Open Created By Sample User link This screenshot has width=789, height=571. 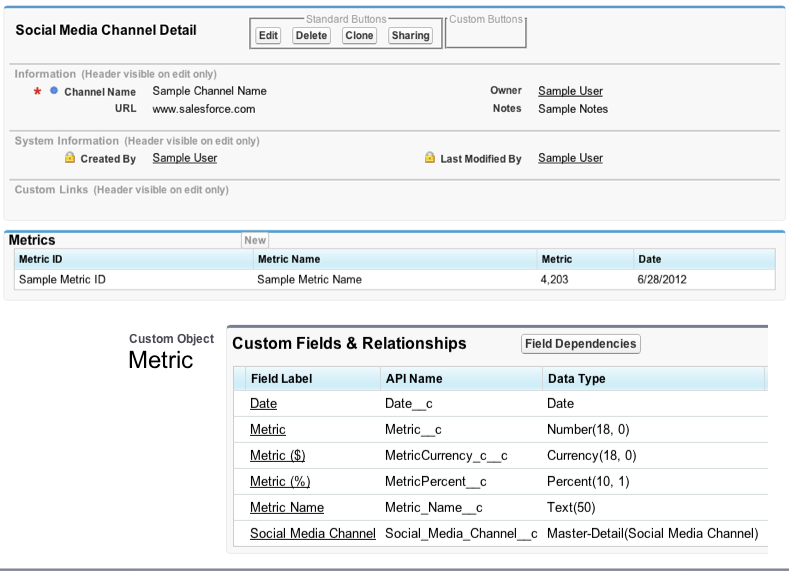[184, 158]
